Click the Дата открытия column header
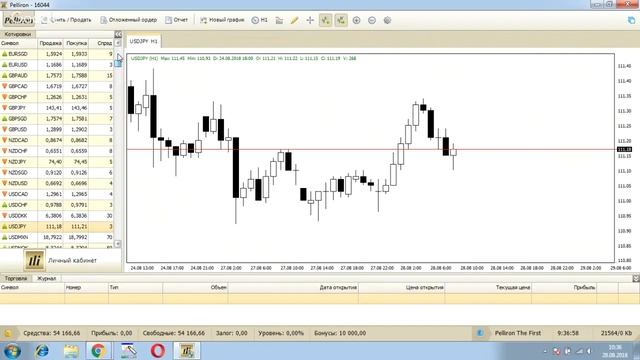 point(293,288)
